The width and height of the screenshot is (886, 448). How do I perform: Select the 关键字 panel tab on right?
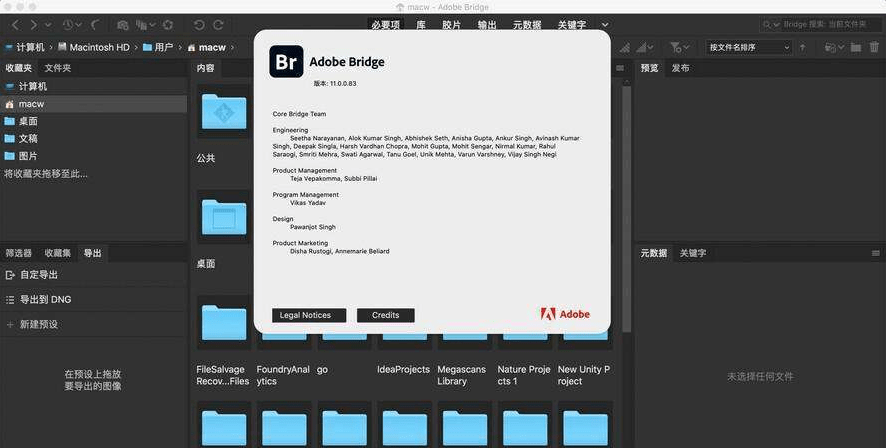tap(693, 253)
